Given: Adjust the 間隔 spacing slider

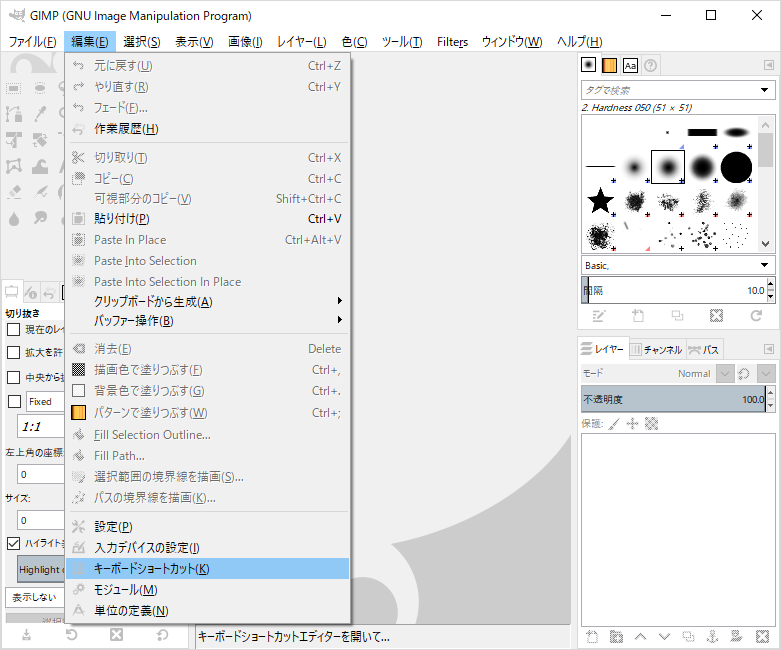Looking at the screenshot, I should 673,290.
